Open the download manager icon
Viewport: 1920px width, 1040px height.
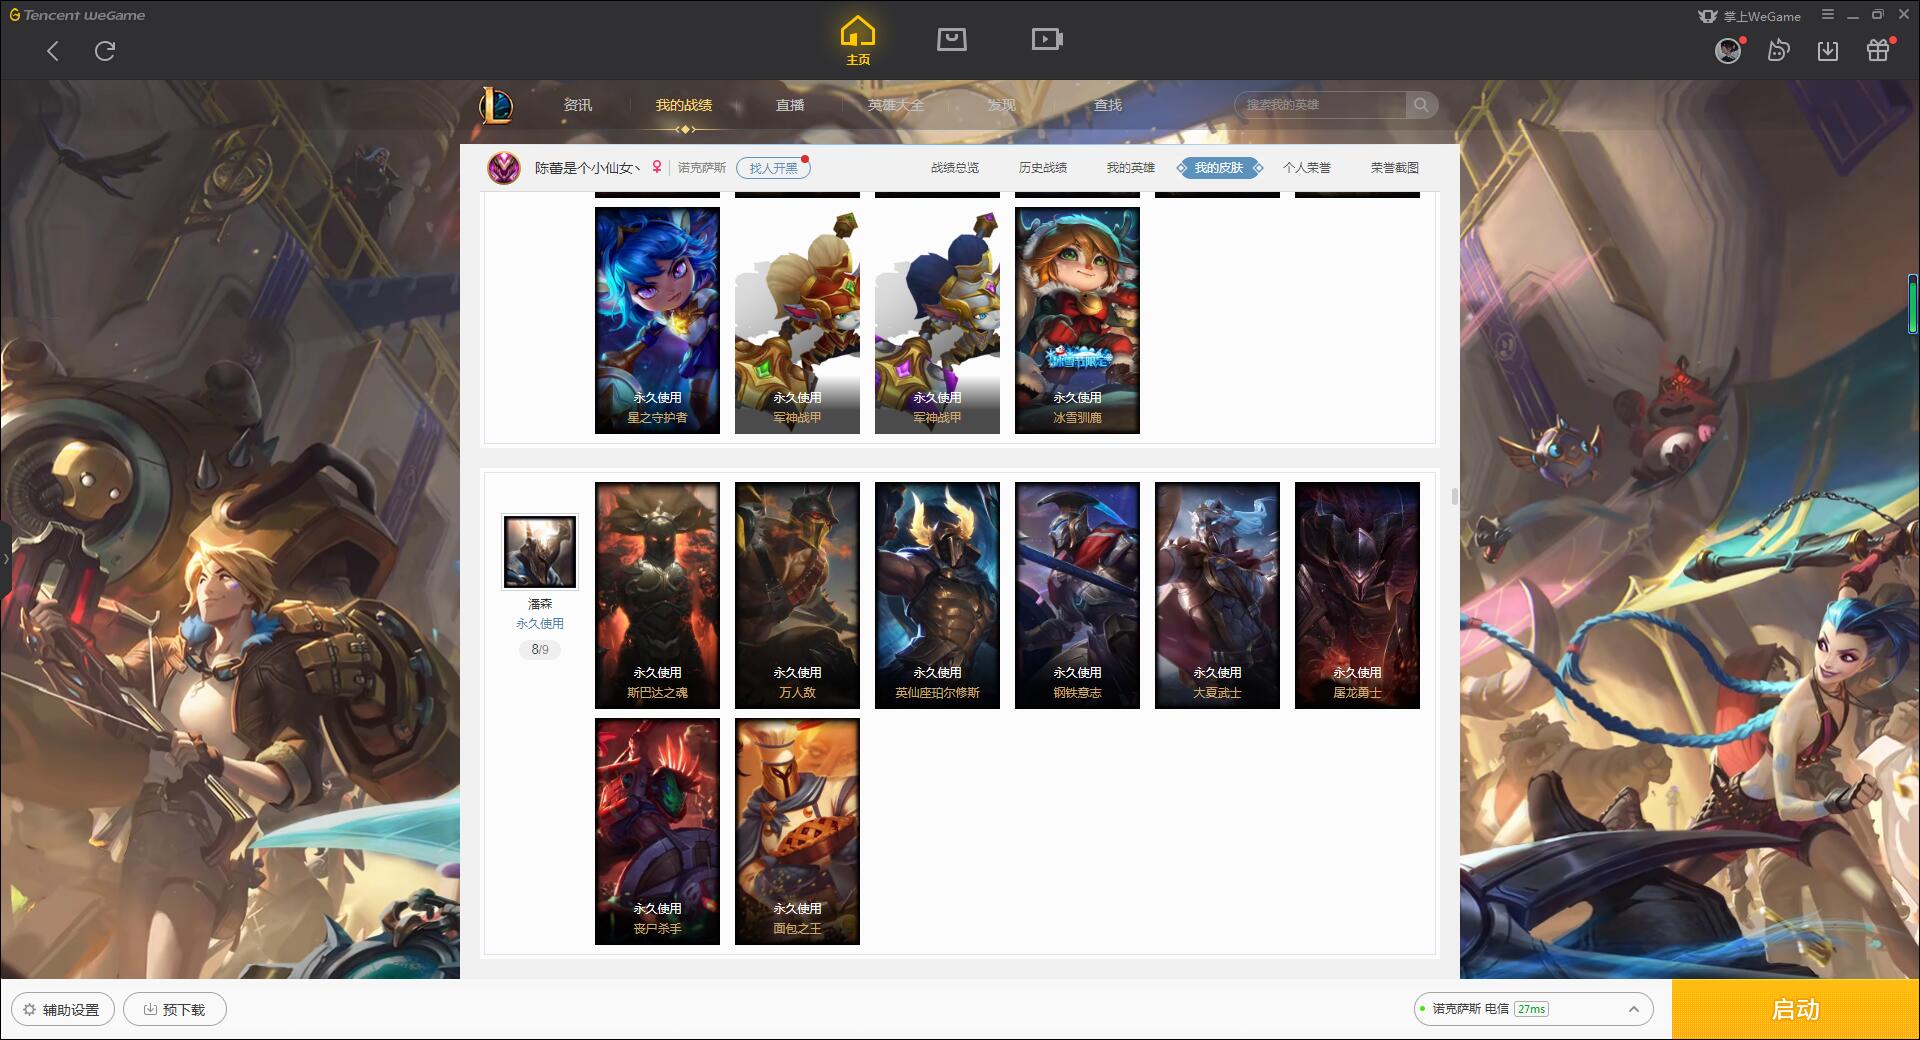(x=1828, y=51)
